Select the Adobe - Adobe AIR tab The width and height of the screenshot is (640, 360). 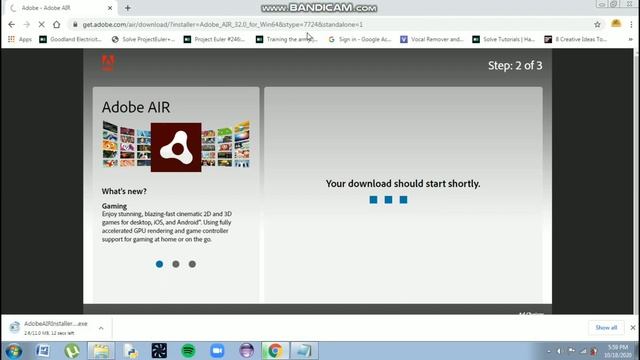pyautogui.click(x=59, y=8)
